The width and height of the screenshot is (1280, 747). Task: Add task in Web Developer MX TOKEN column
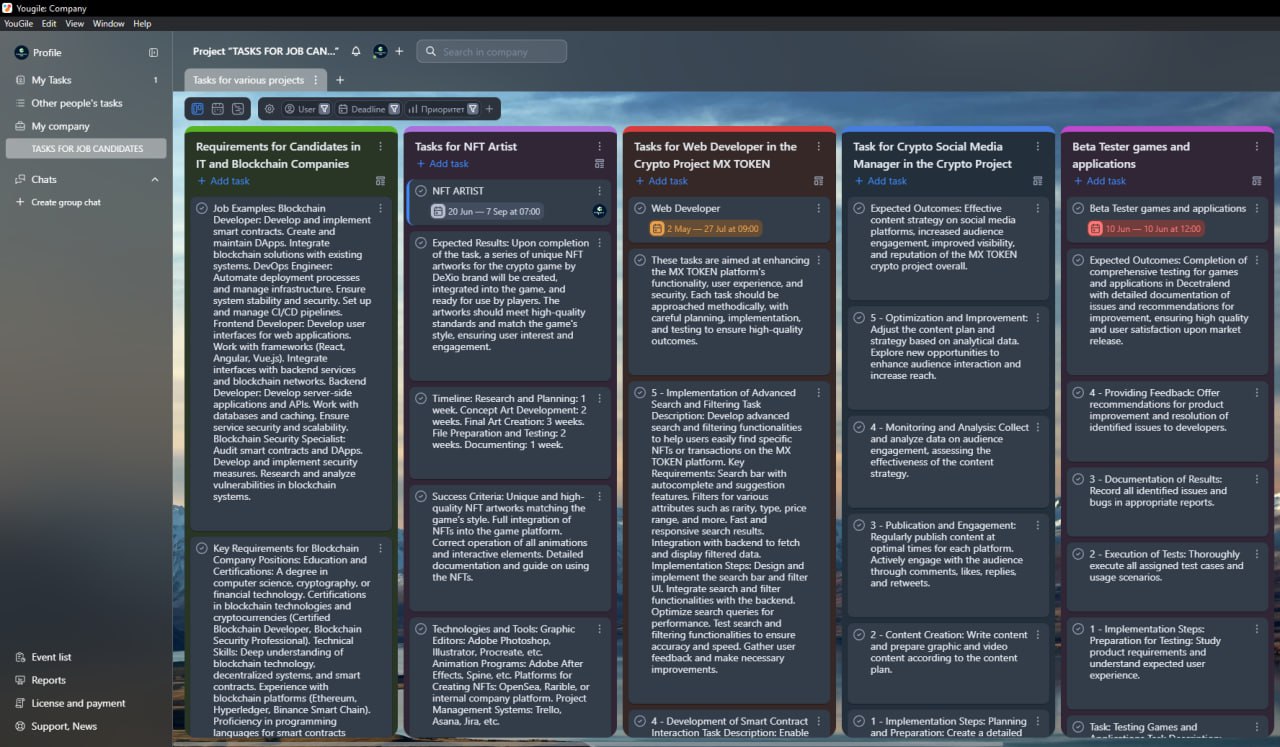[x=661, y=181]
